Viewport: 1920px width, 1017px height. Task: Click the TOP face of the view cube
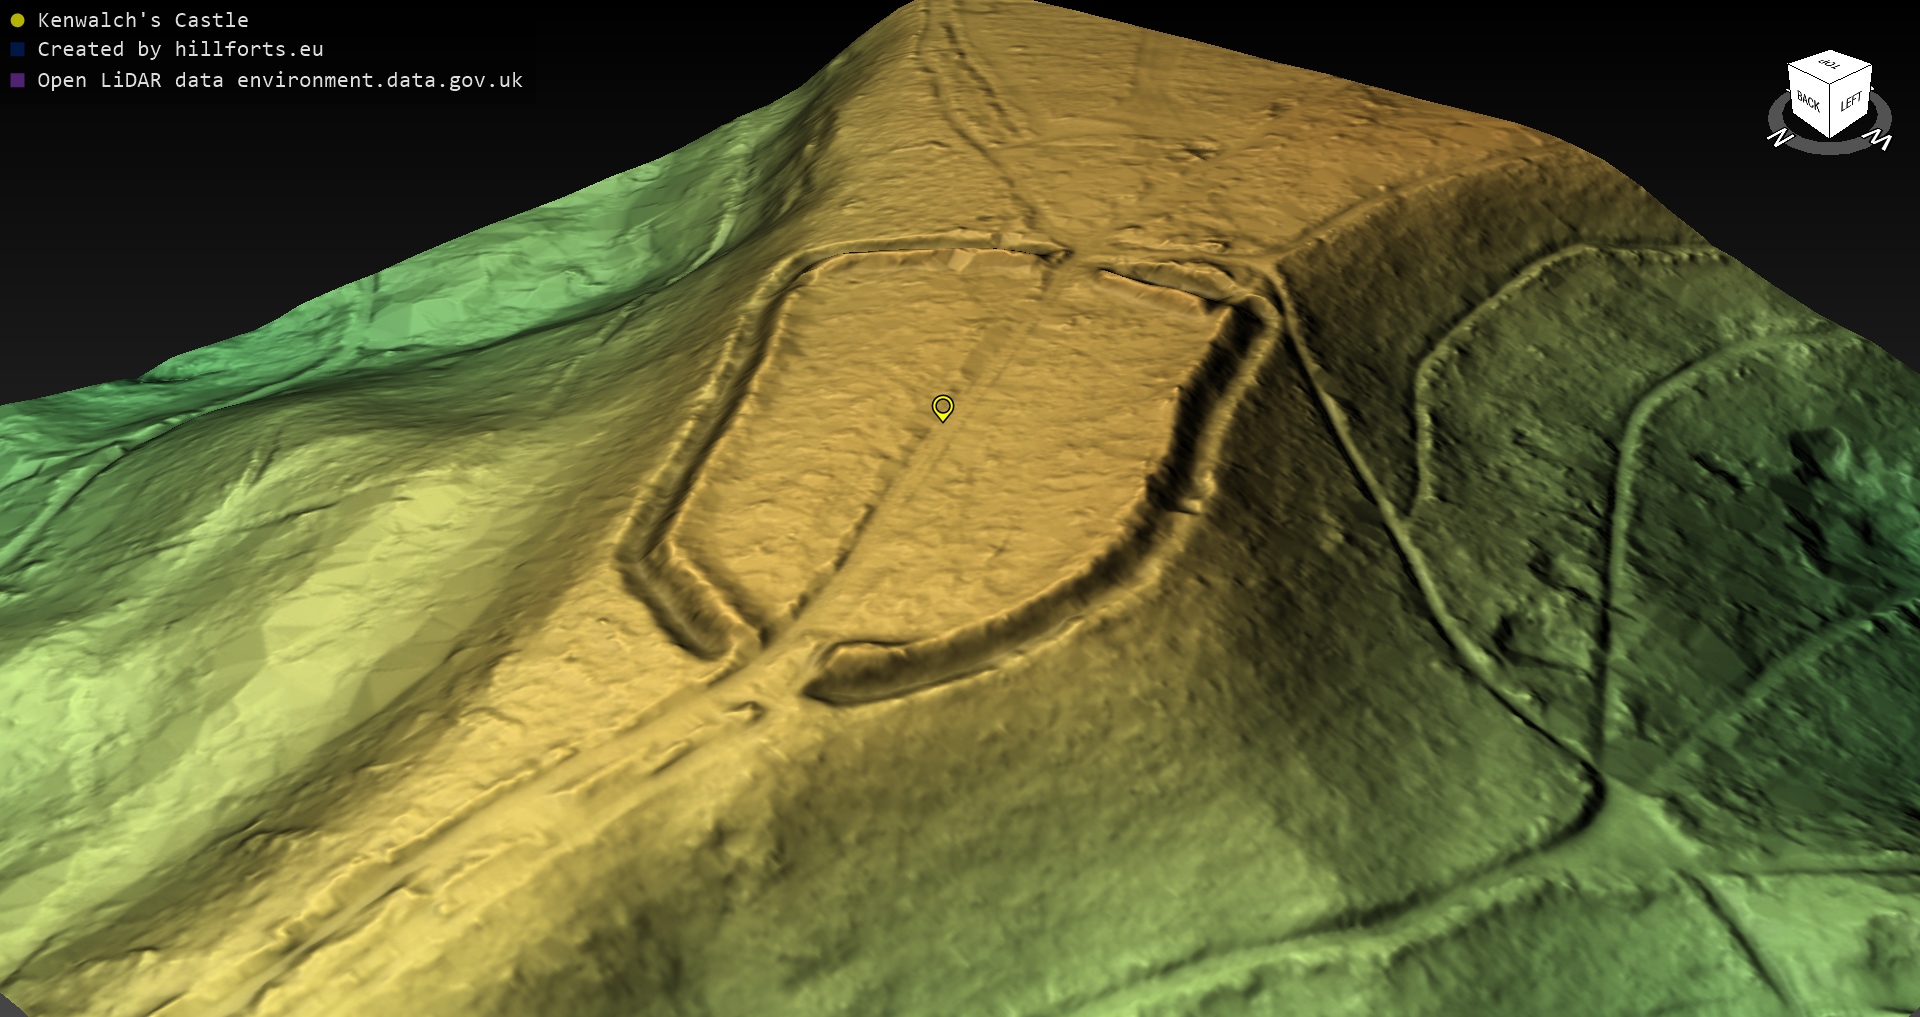[x=1829, y=66]
